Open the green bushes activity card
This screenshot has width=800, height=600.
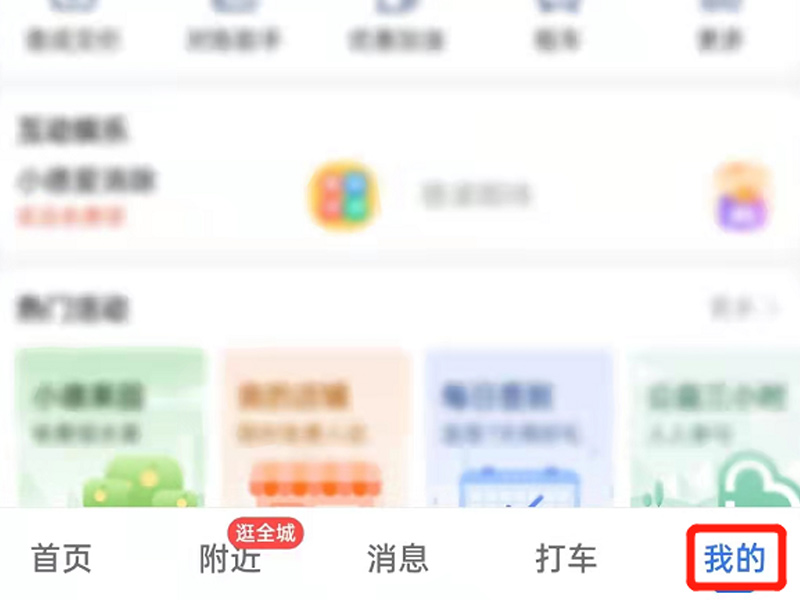pos(110,428)
